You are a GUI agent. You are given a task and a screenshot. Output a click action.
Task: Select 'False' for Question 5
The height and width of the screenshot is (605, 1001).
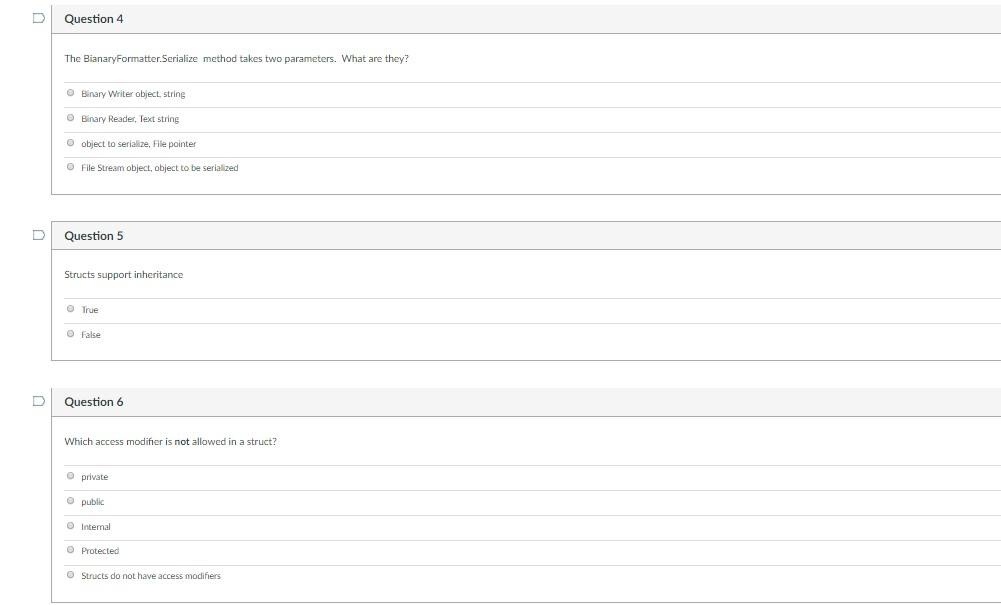70,334
